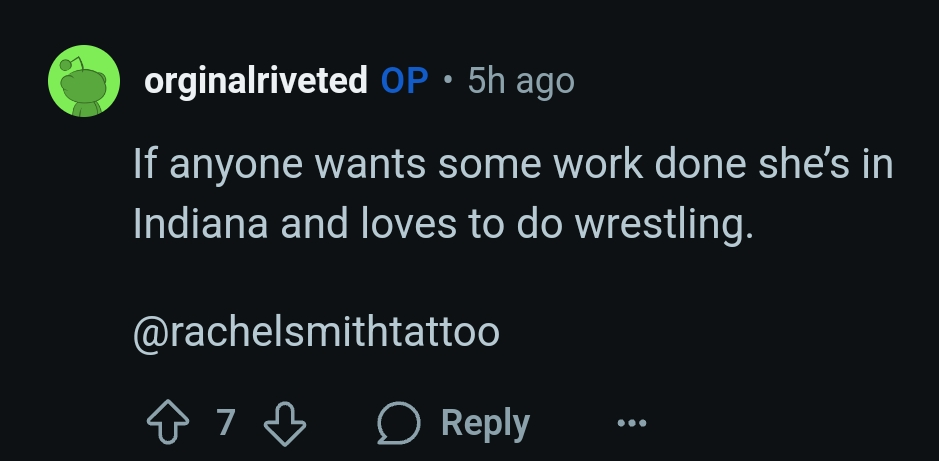This screenshot has height=461, width=939.
Task: Click the word "Indiana" in the comment
Action: point(200,223)
